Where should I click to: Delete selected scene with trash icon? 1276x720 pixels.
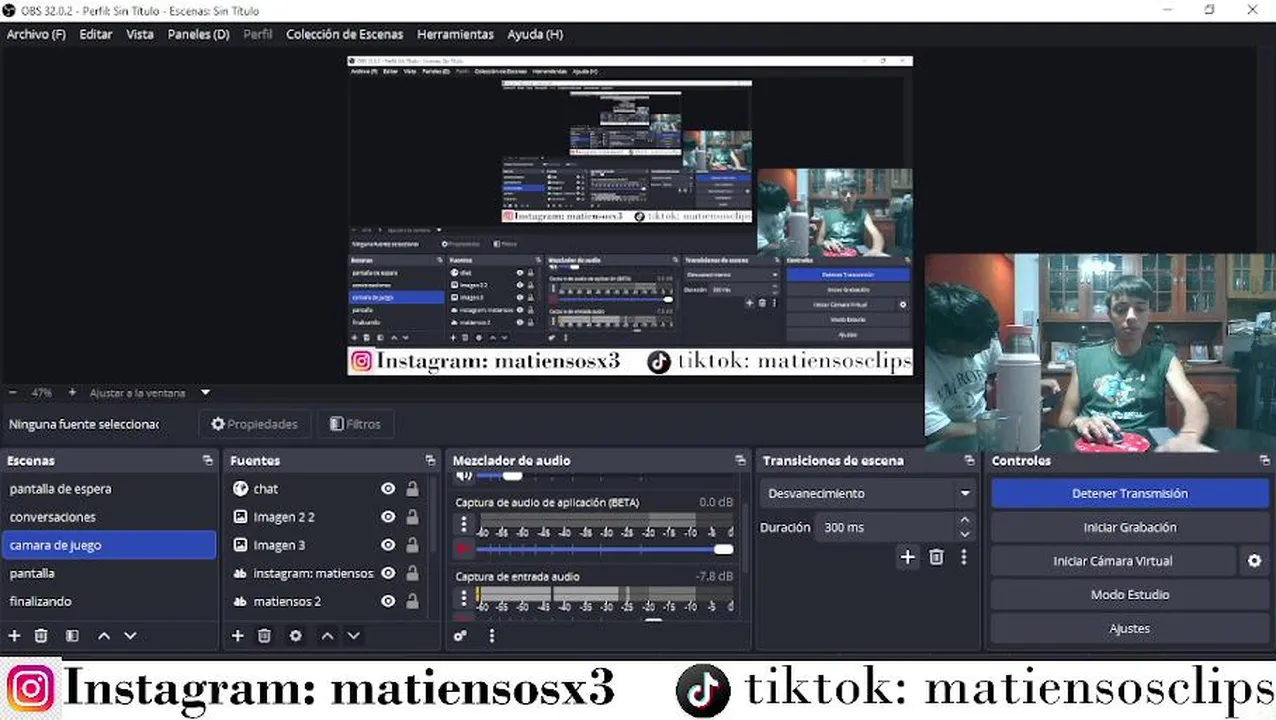(41, 636)
